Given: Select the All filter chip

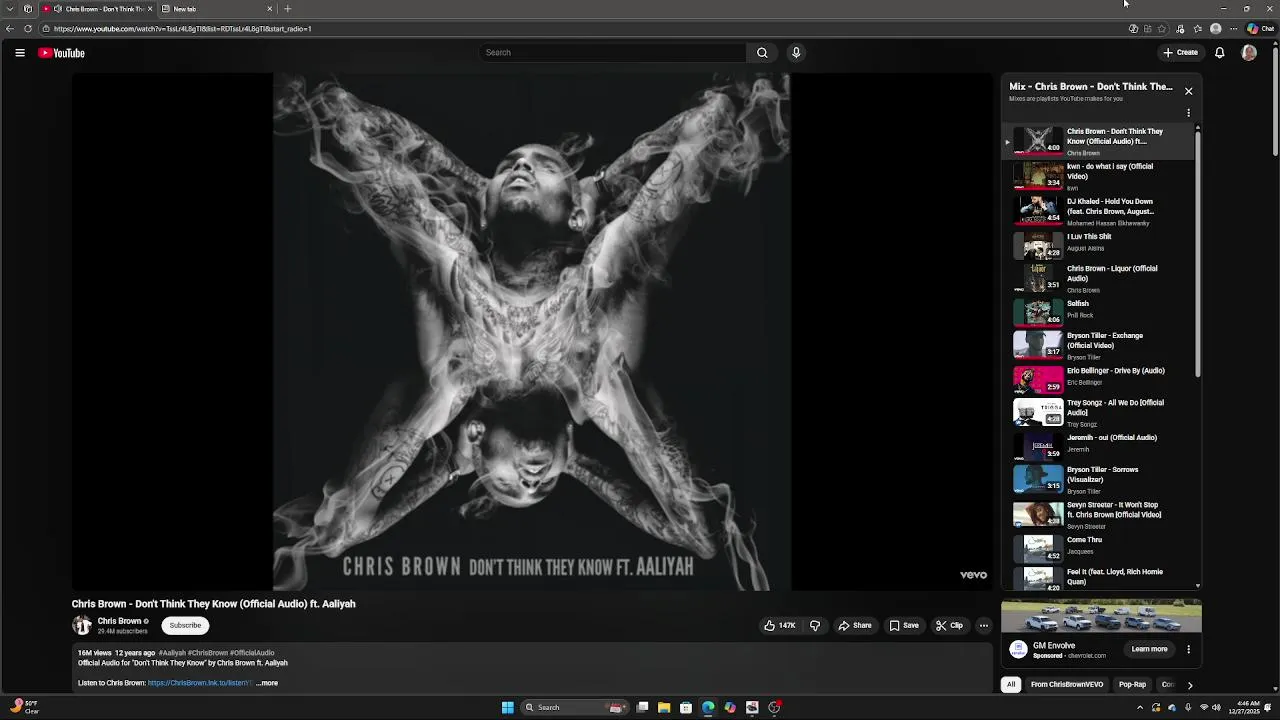Looking at the screenshot, I should click(1011, 685).
